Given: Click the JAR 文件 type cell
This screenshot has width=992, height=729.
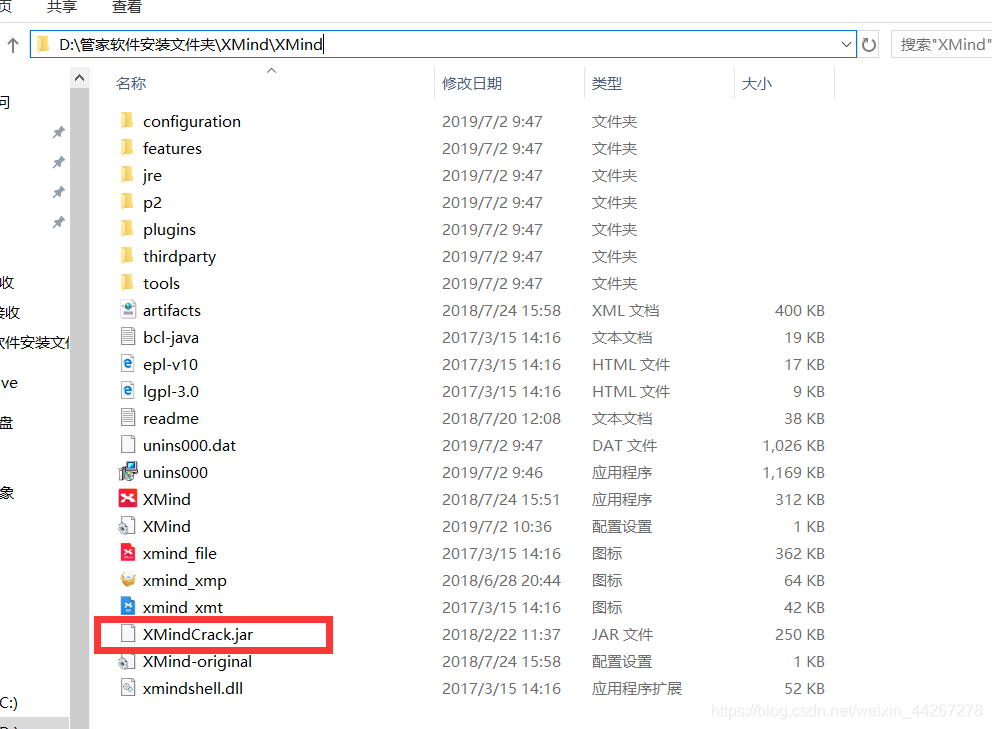Looking at the screenshot, I should coord(623,634).
